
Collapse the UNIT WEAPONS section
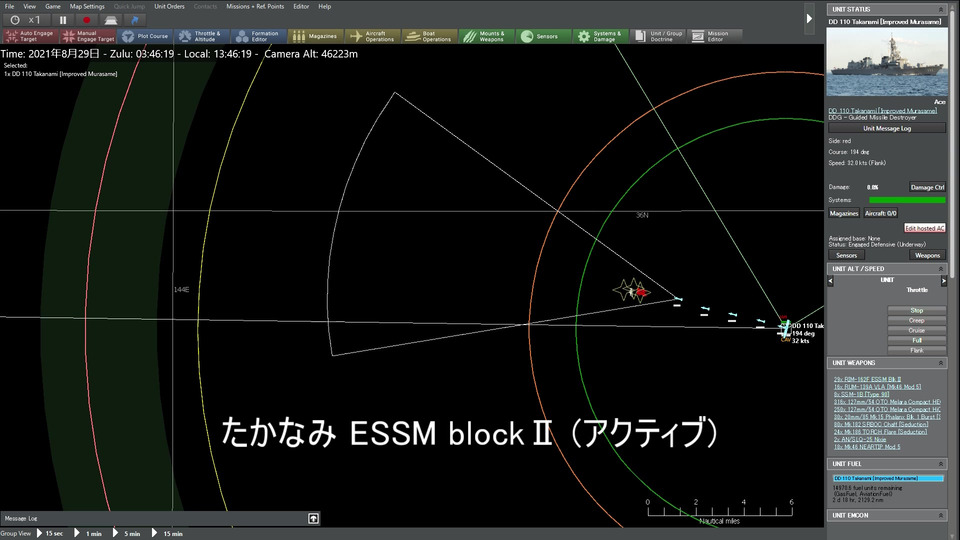coord(940,363)
